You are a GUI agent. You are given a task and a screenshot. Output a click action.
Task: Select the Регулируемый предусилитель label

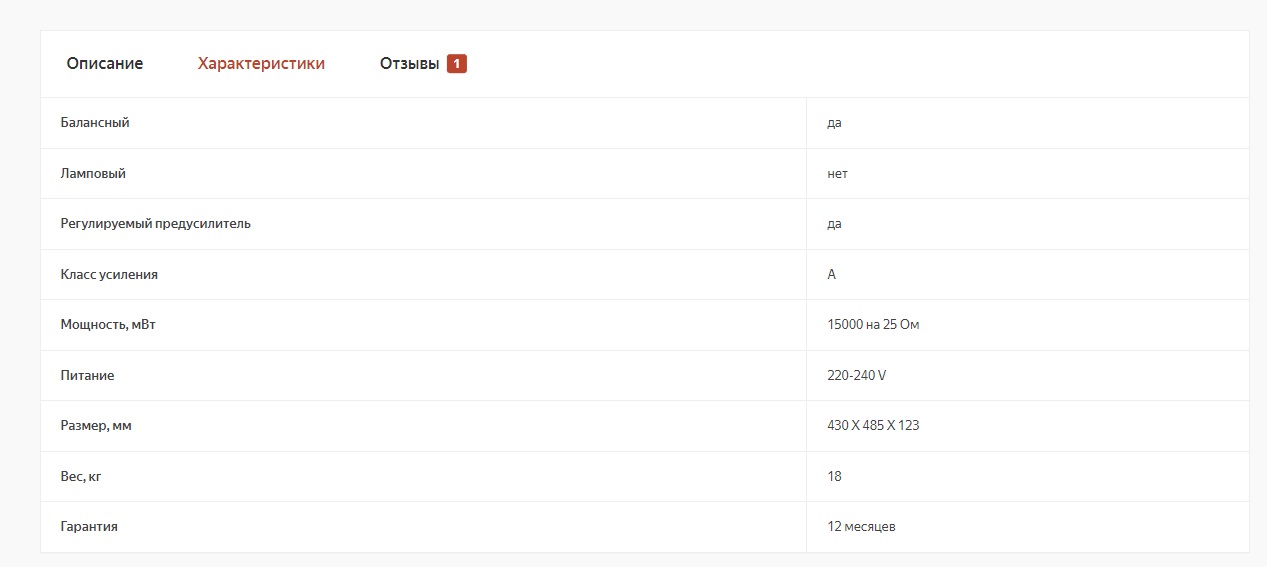coord(156,224)
